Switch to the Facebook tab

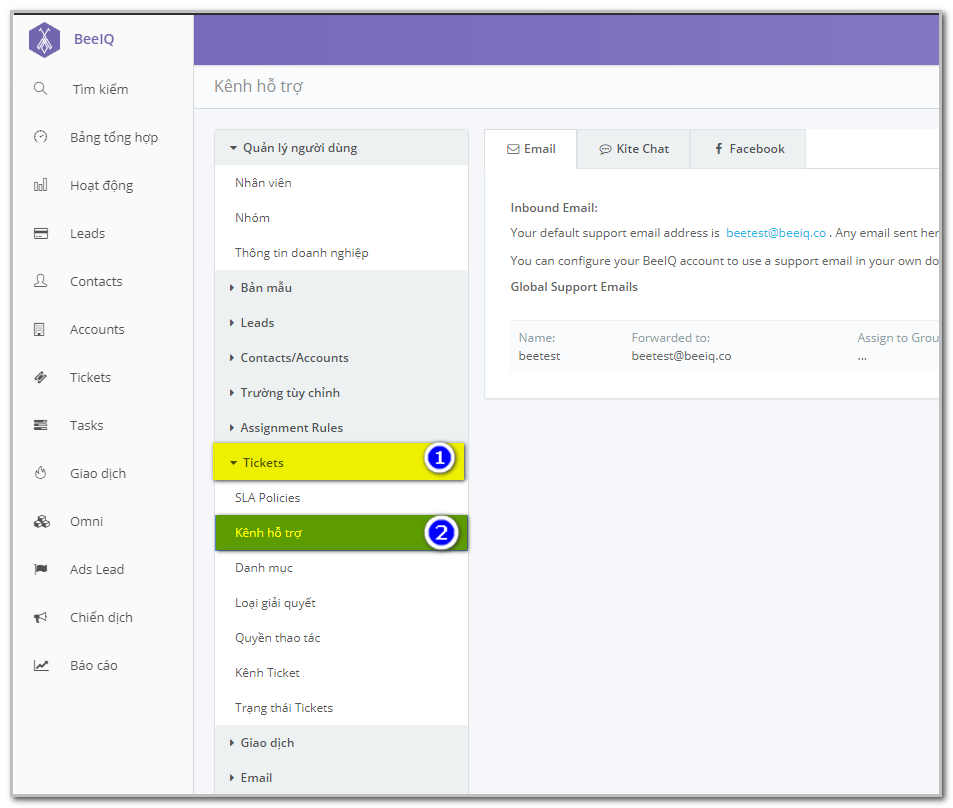pos(748,149)
